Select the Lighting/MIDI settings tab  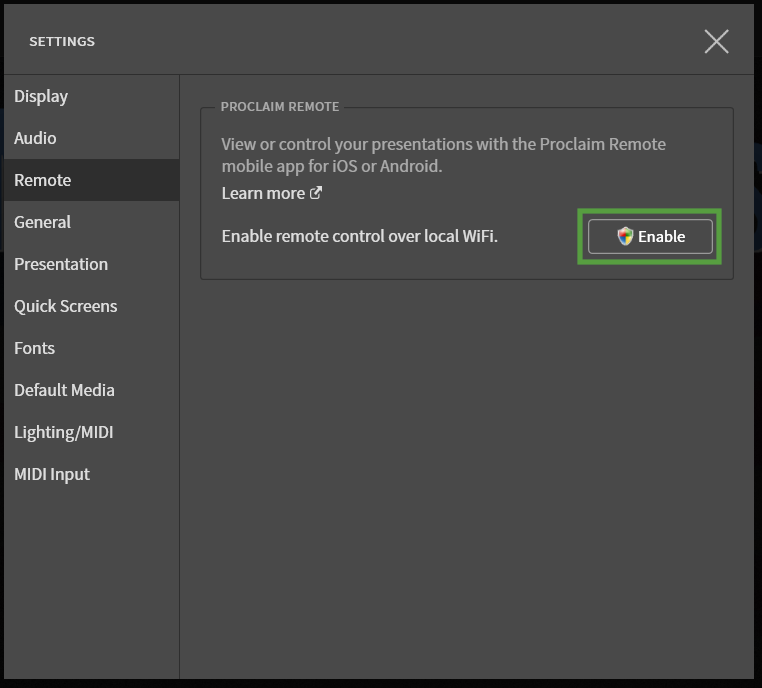63,432
